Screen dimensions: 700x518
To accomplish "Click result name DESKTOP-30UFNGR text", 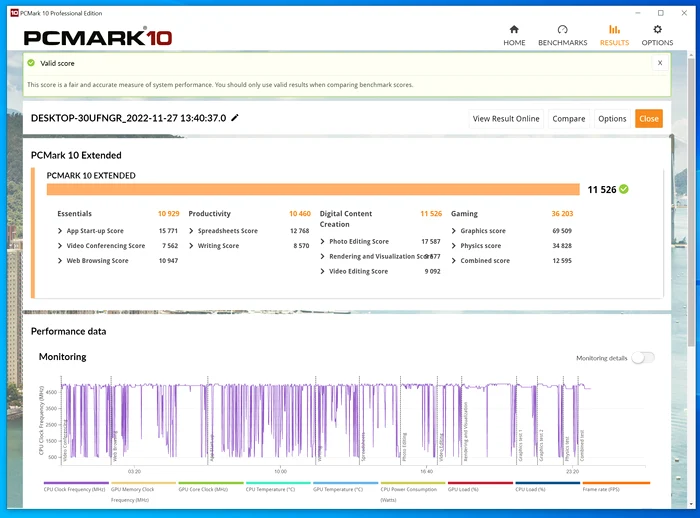I will [128, 118].
